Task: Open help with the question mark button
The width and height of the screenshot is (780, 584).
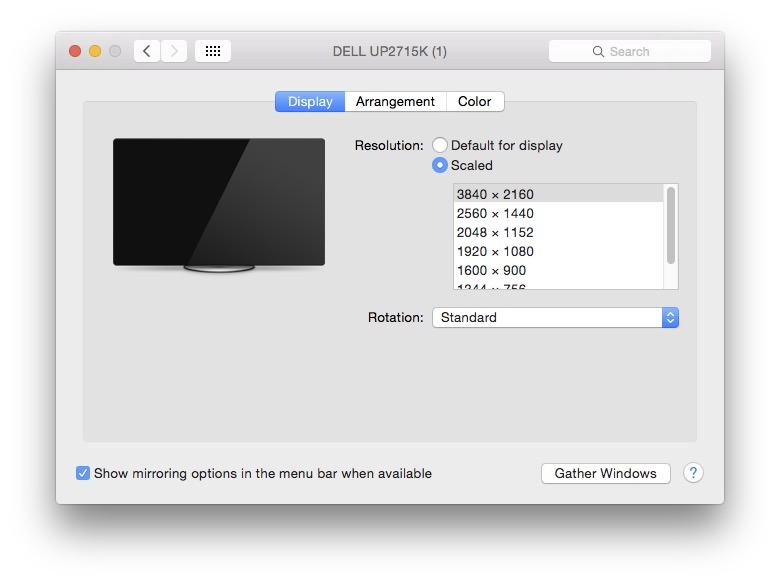Action: [x=693, y=473]
